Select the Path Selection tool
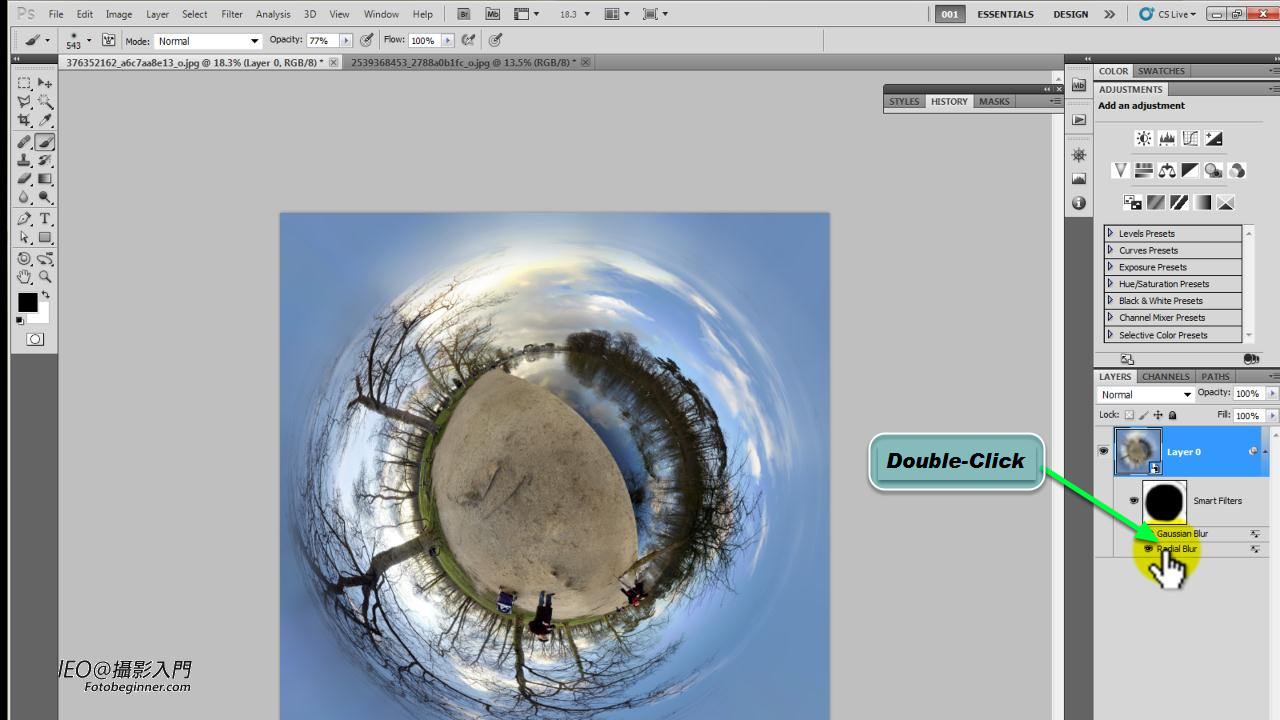 (x=25, y=238)
